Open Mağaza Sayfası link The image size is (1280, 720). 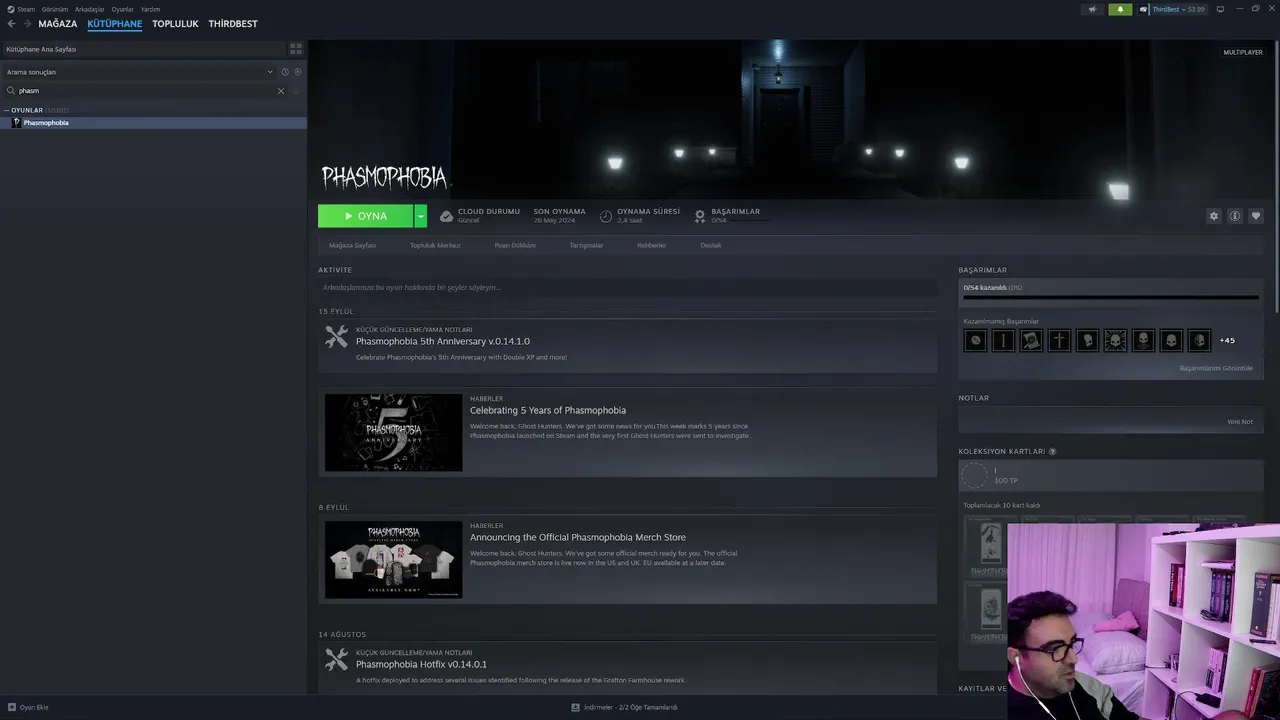pyautogui.click(x=353, y=245)
